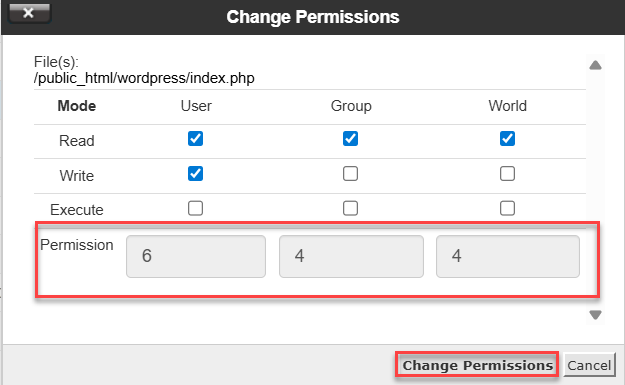Tick the Group Execute checkbox
Image resolution: width=625 pixels, height=385 pixels.
pyautogui.click(x=350, y=208)
